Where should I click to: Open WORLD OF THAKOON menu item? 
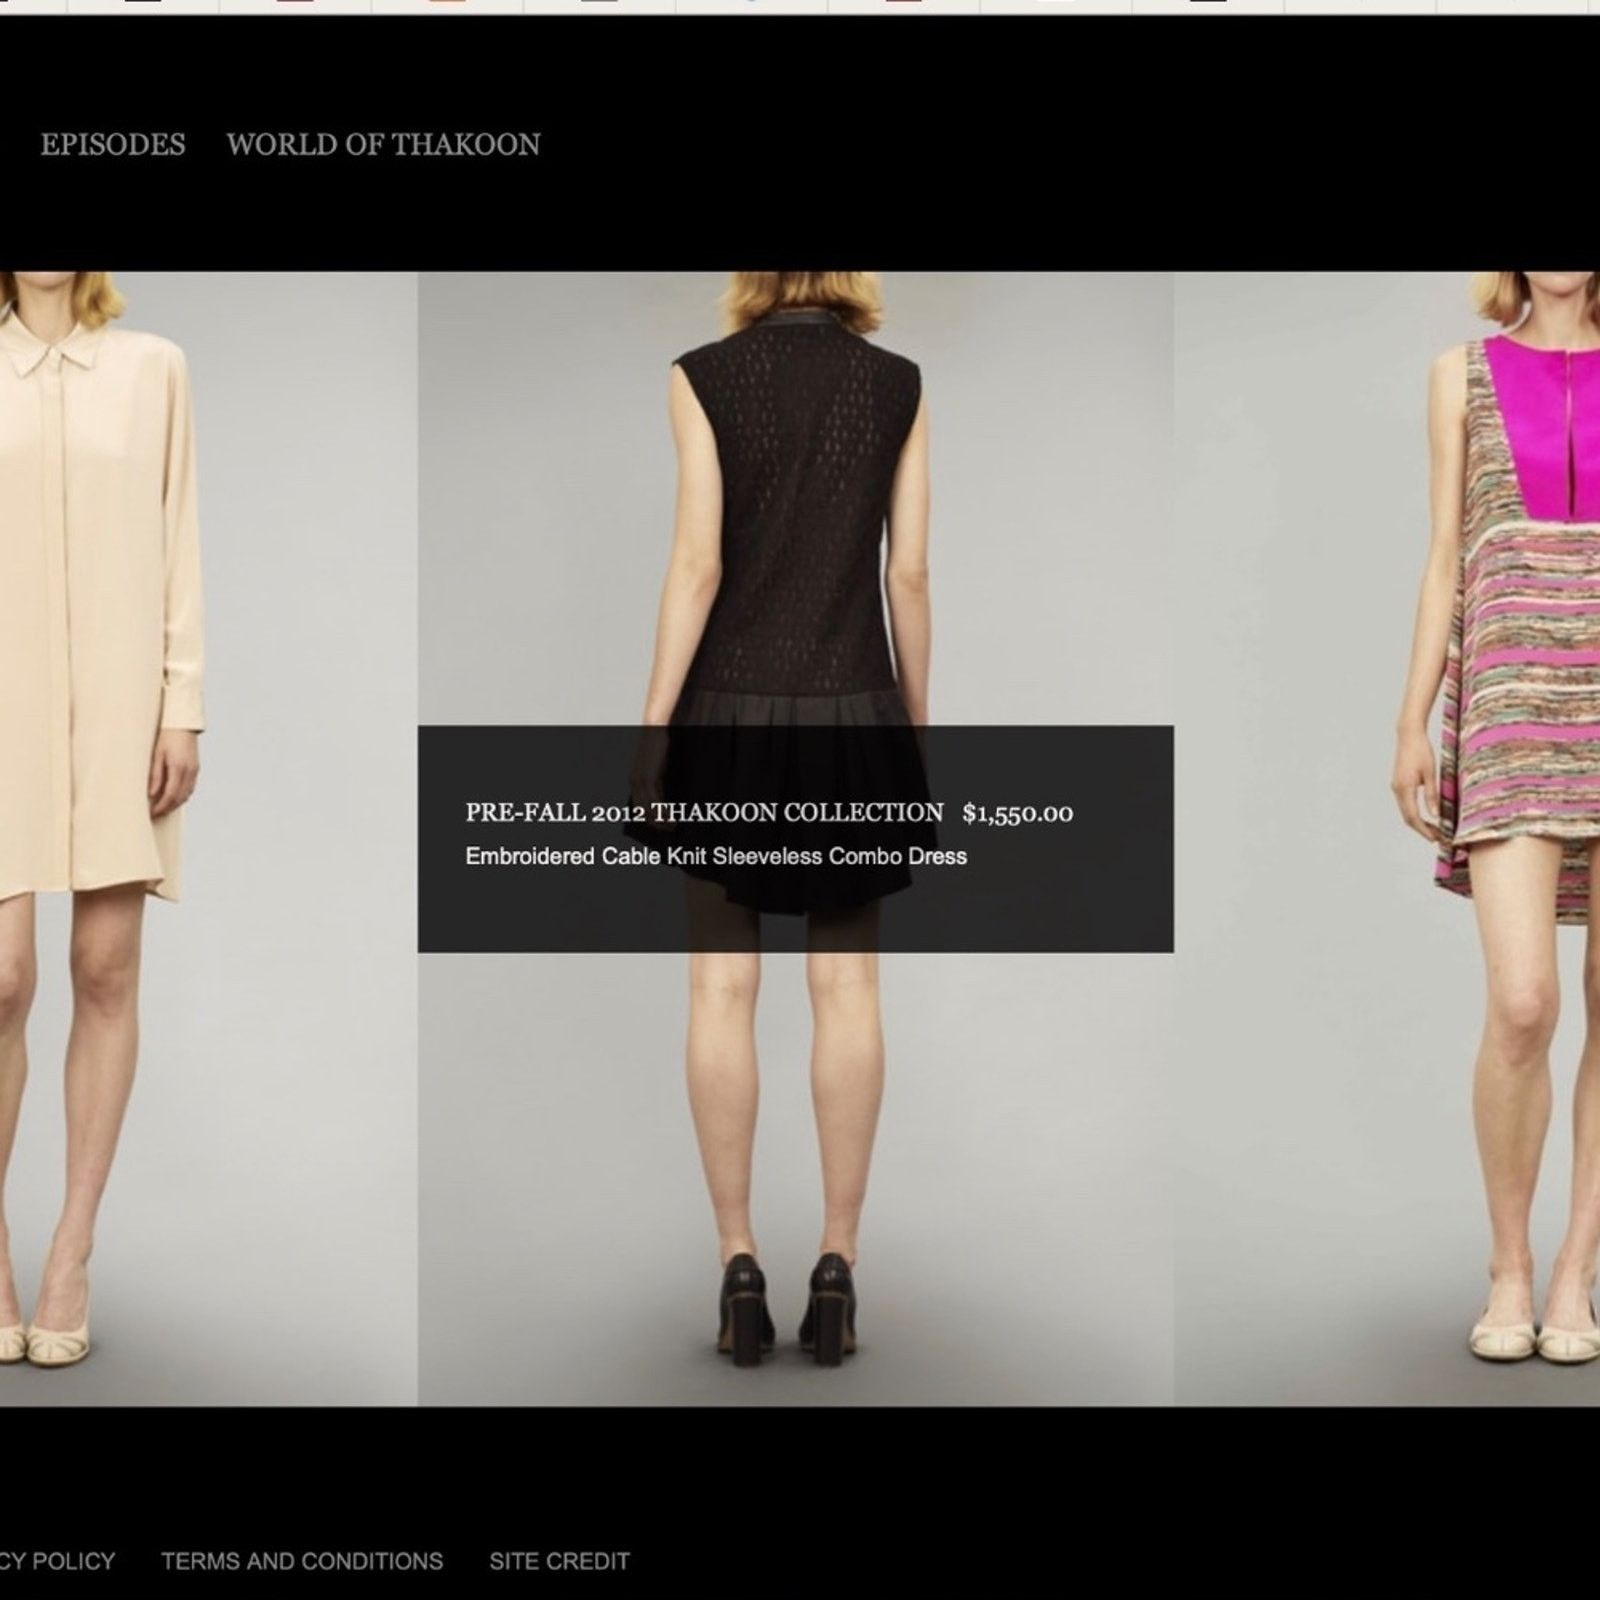pyautogui.click(x=383, y=145)
